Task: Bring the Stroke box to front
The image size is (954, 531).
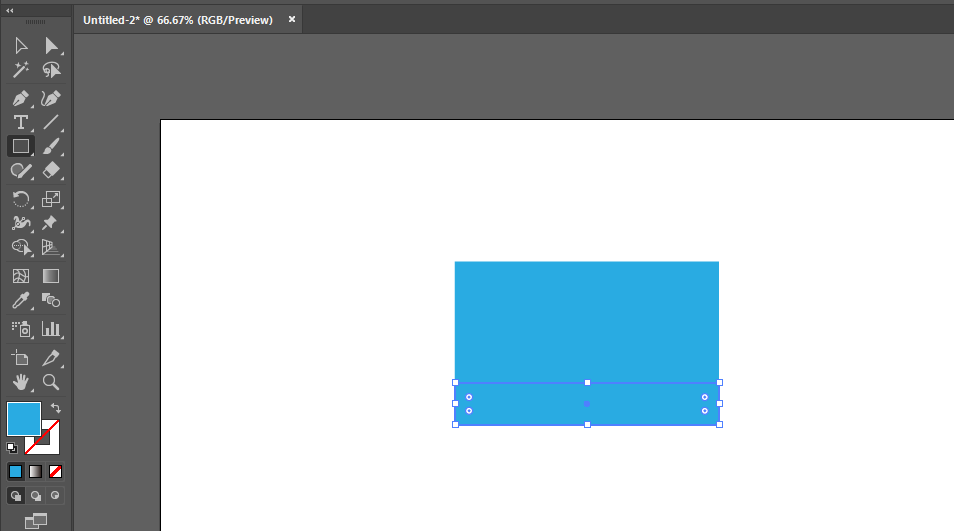Action: (x=50, y=444)
